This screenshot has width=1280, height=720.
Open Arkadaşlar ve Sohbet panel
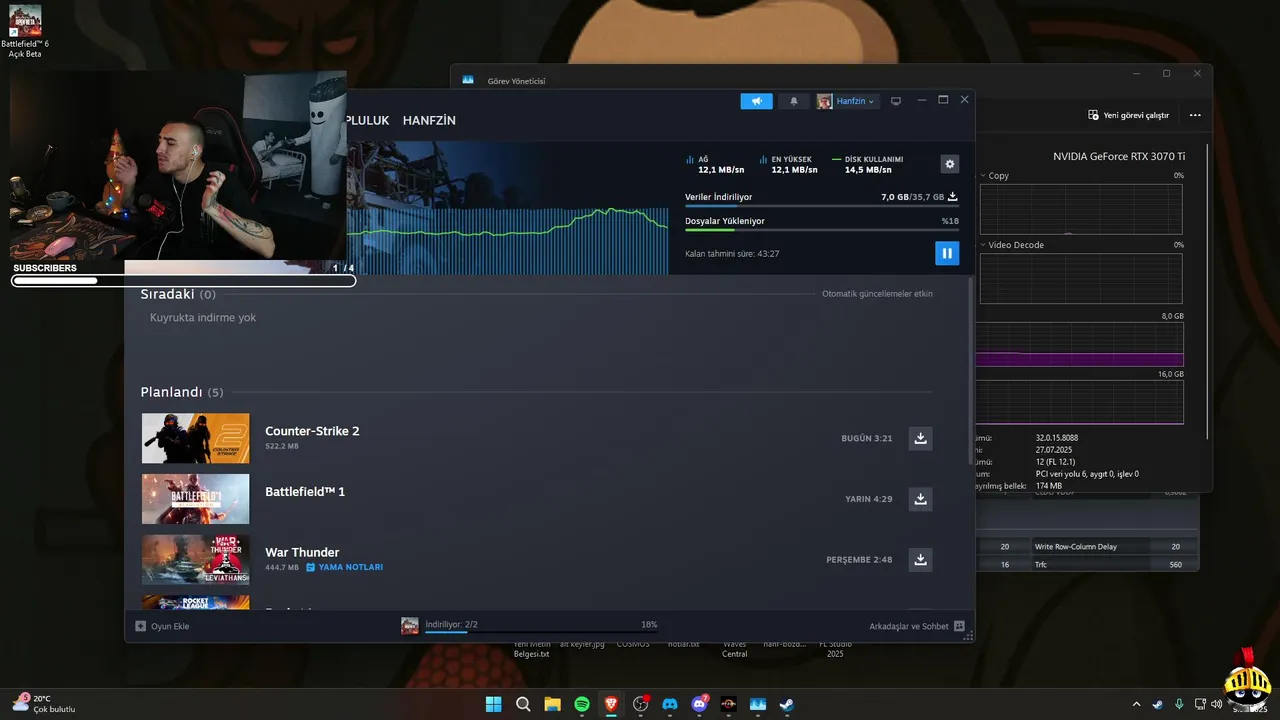[916, 626]
